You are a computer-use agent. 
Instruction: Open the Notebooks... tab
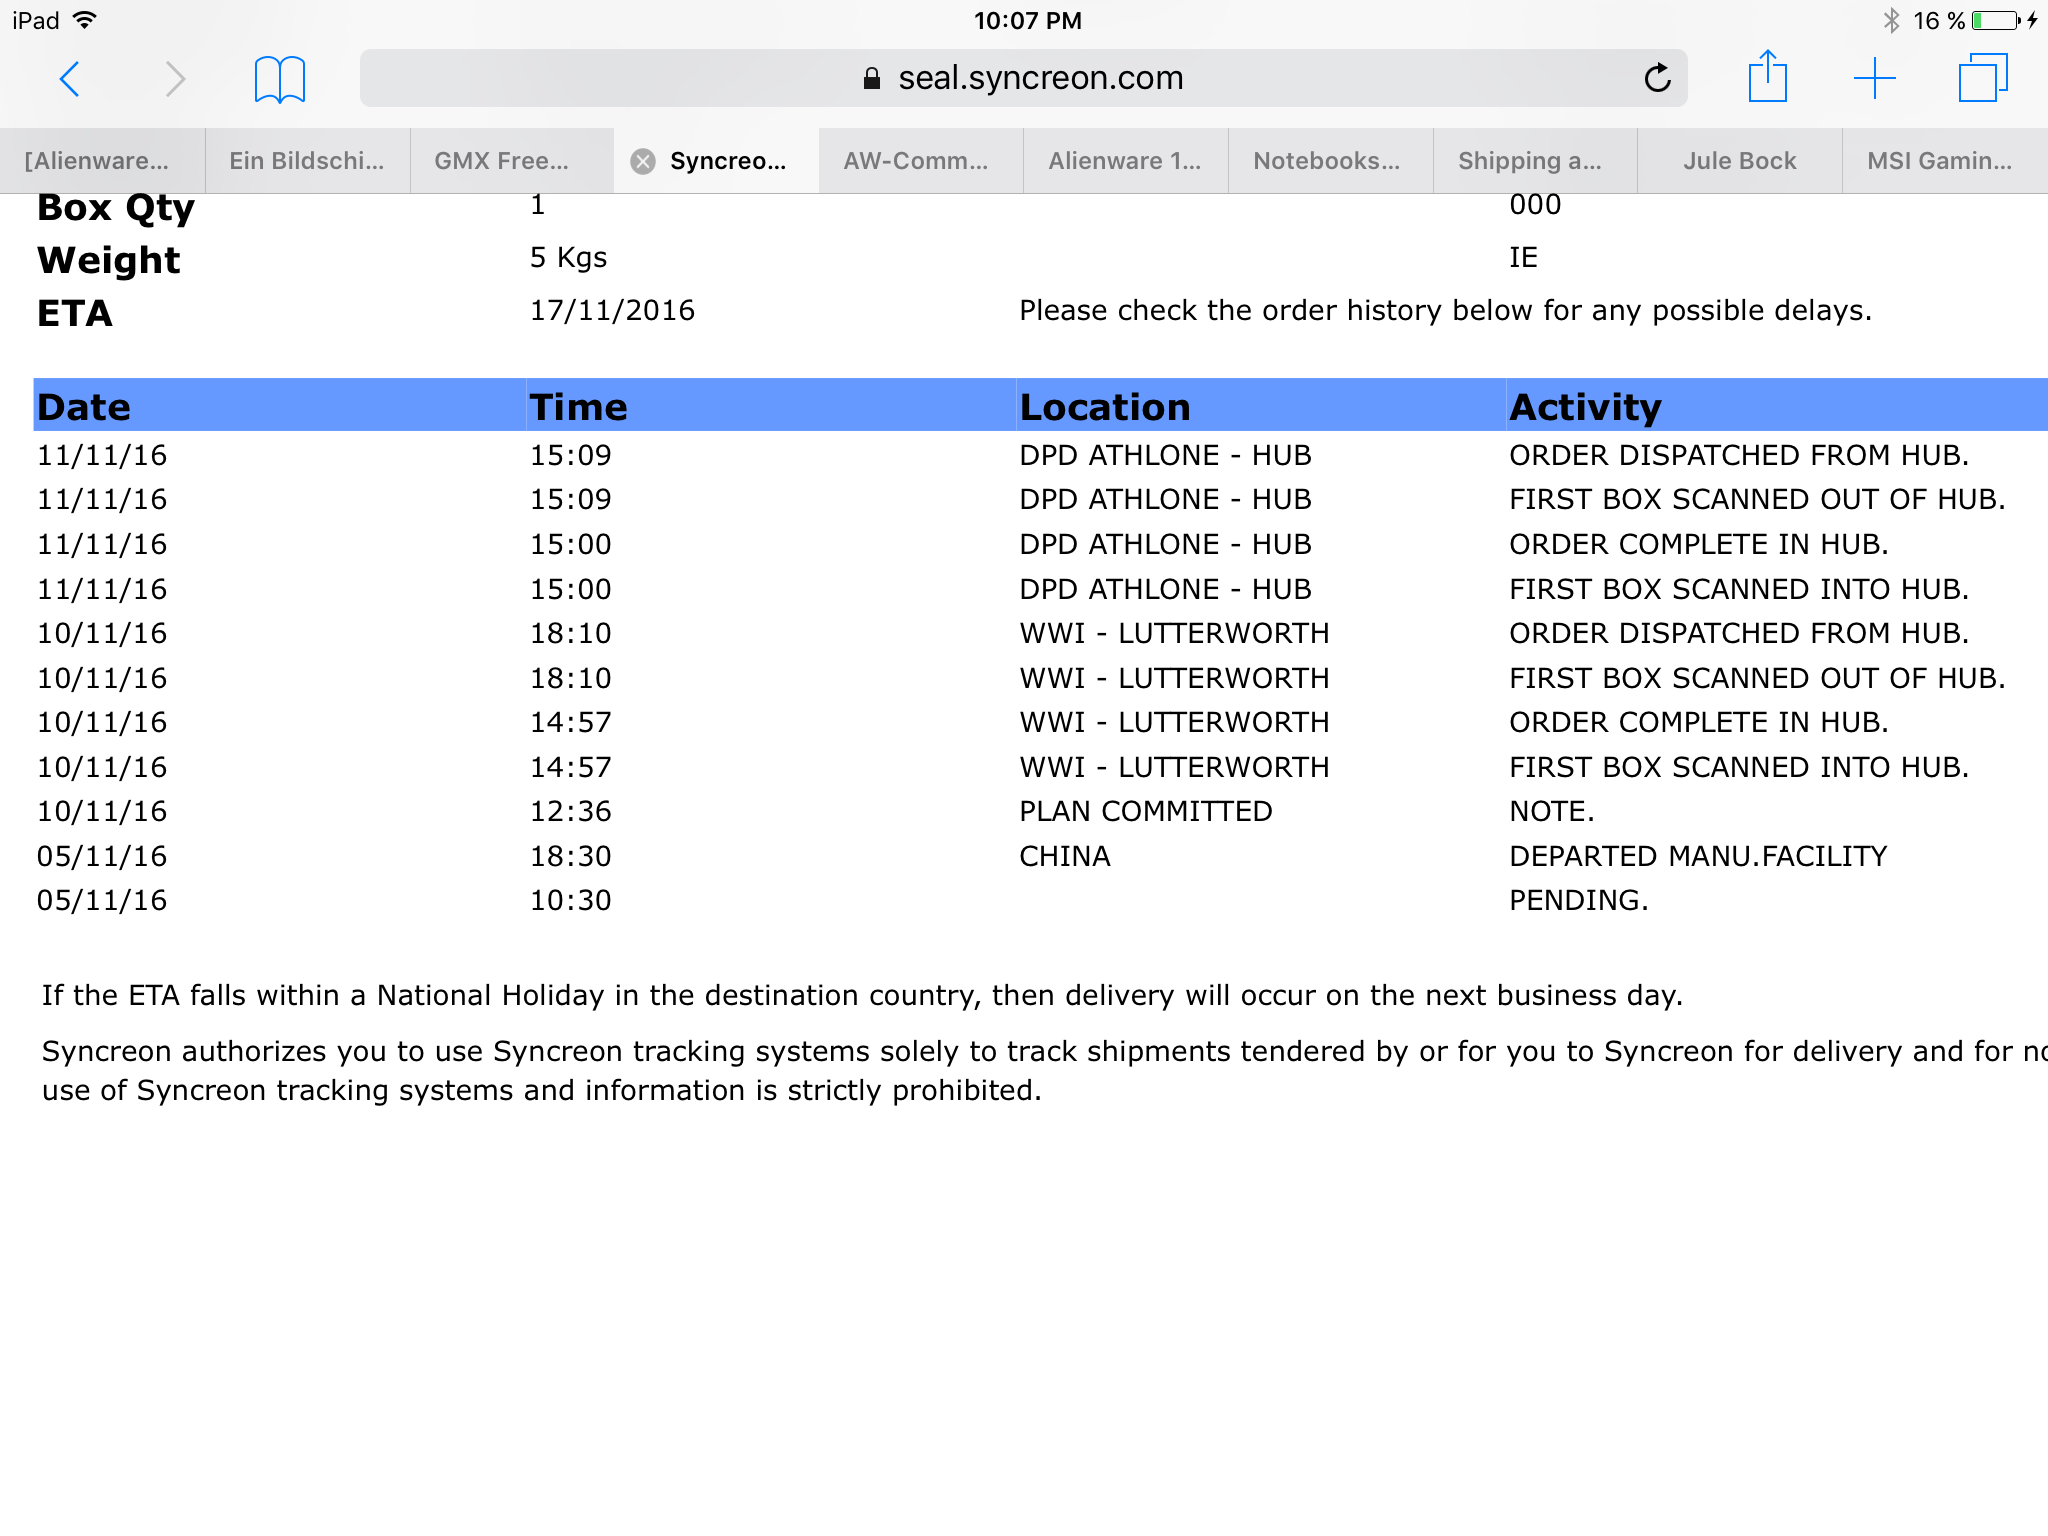pos(1326,161)
